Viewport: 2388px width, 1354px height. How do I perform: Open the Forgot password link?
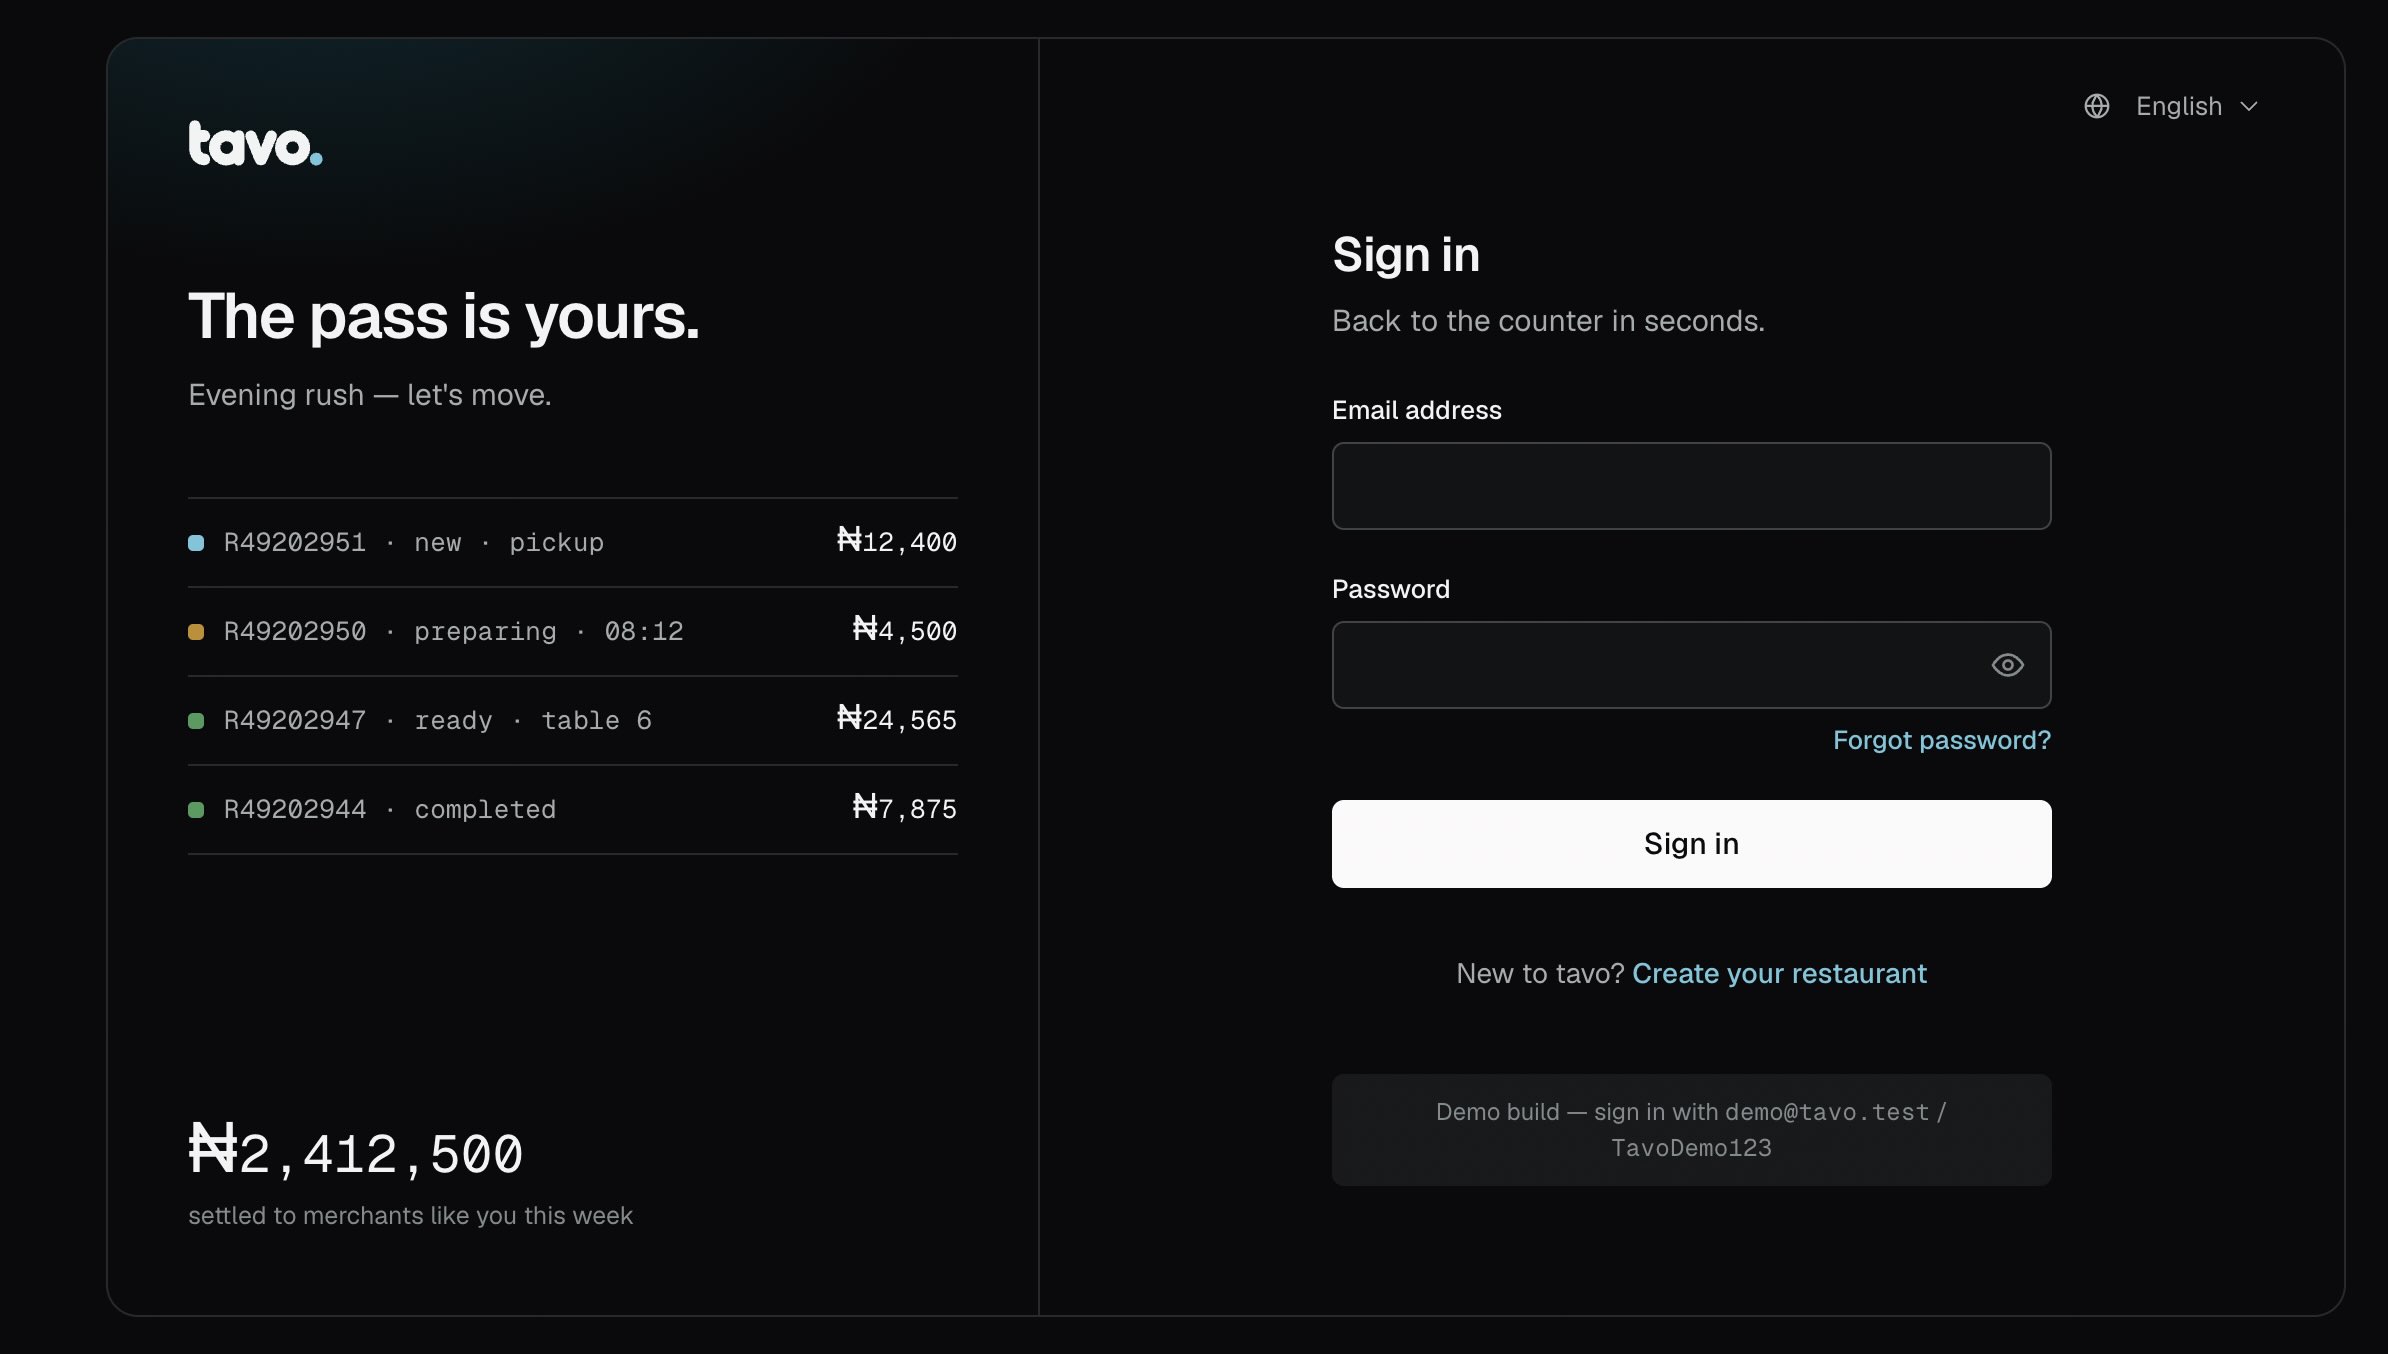[x=1941, y=740]
